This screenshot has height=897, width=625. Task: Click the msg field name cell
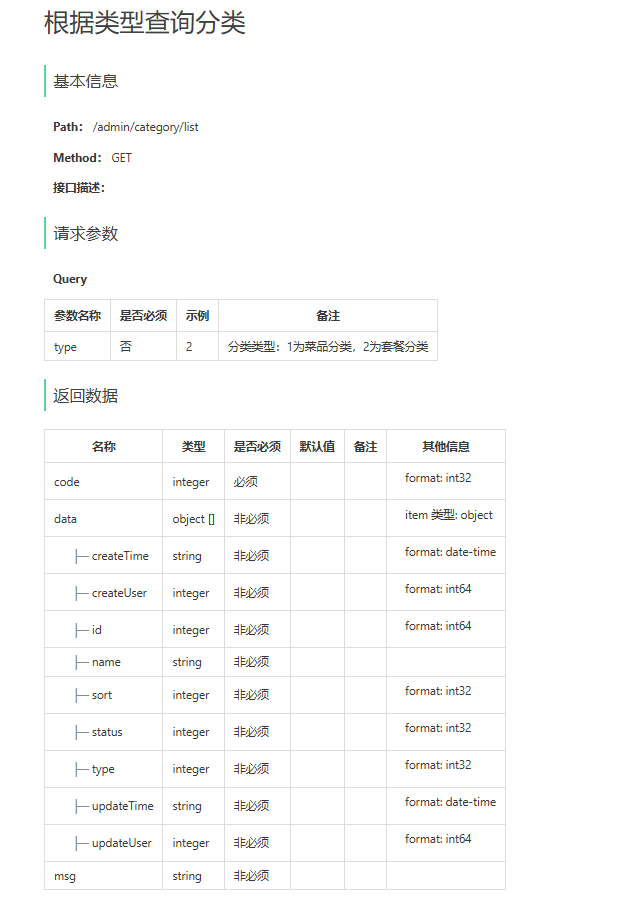(x=65, y=875)
